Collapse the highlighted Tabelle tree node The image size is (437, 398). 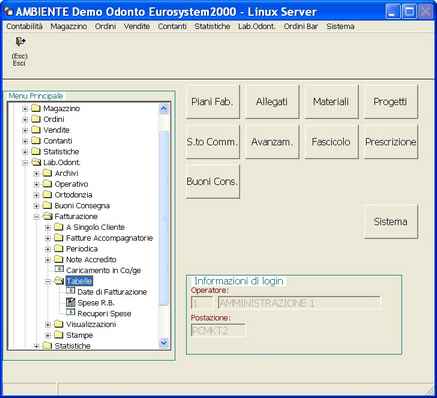(48, 281)
